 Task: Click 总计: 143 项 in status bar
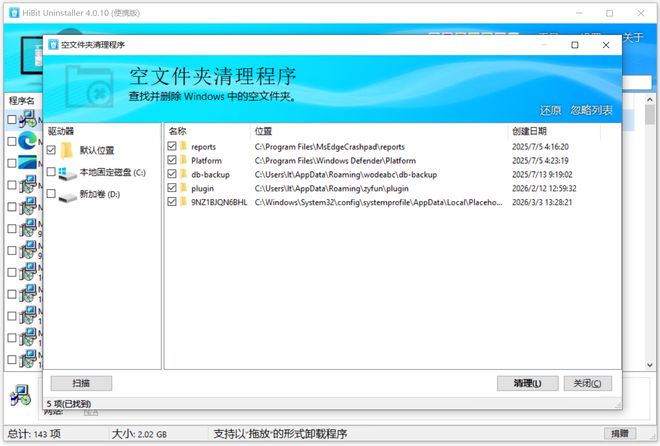coord(34,434)
